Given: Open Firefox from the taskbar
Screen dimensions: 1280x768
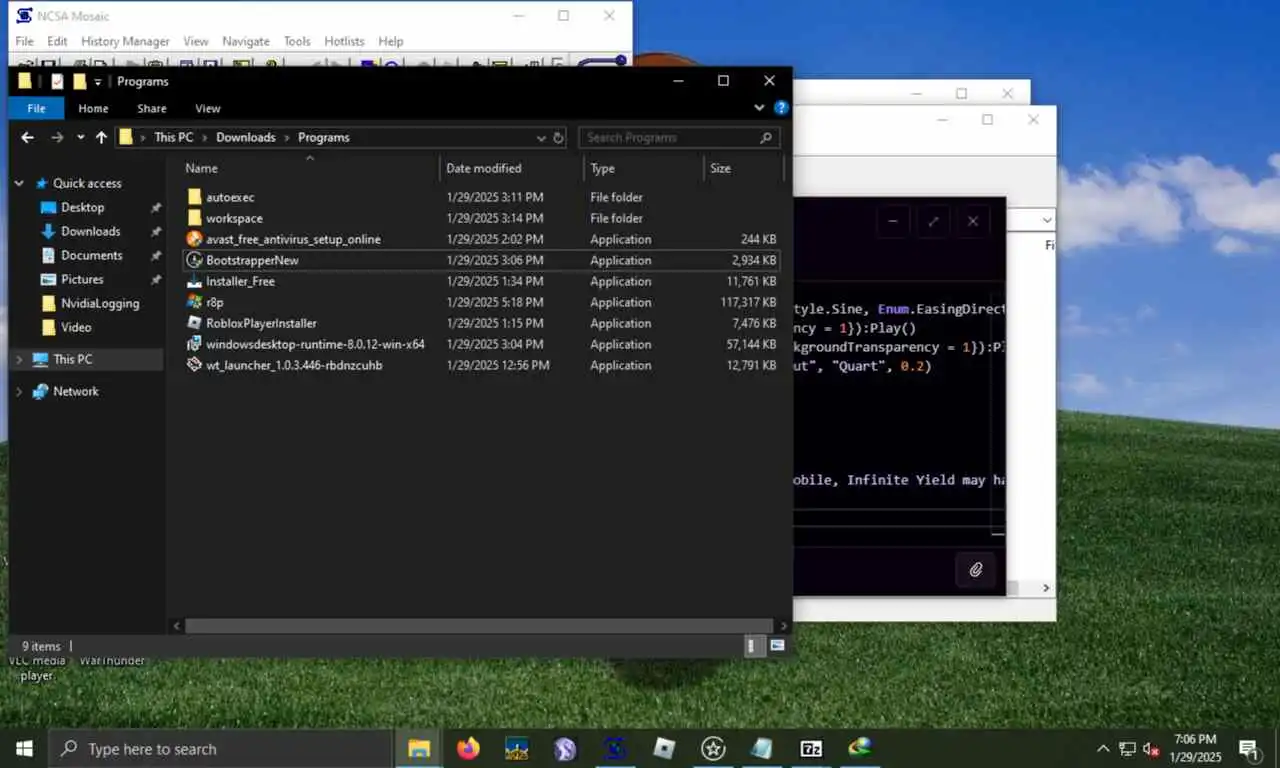Looking at the screenshot, I should [467, 748].
